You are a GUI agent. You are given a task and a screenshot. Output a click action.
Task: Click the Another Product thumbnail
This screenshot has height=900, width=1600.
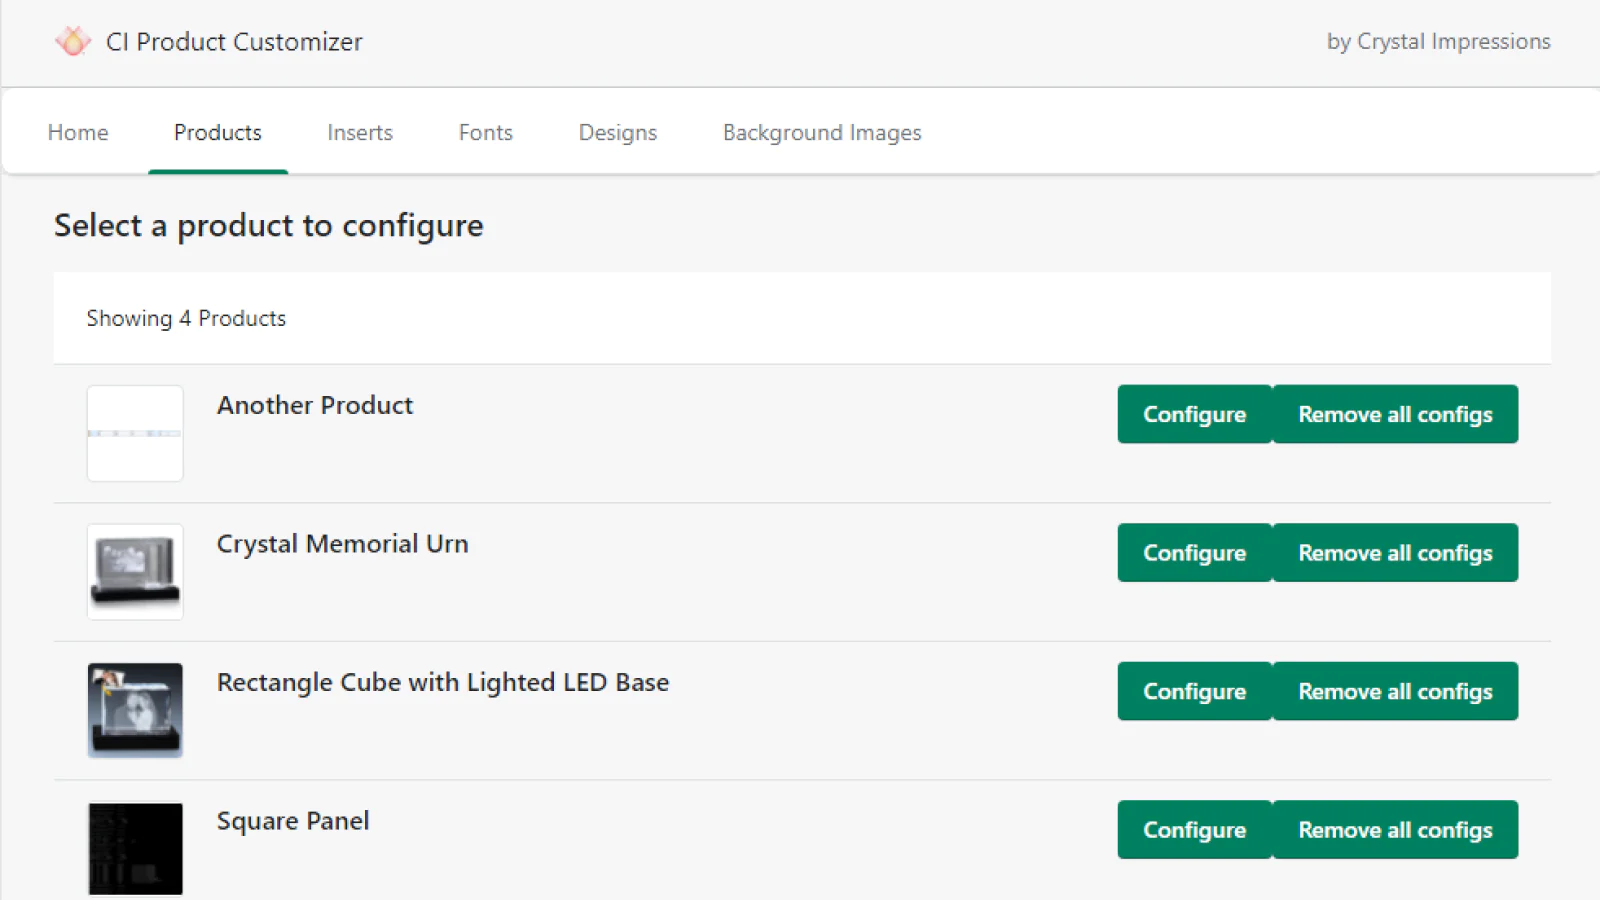click(135, 433)
